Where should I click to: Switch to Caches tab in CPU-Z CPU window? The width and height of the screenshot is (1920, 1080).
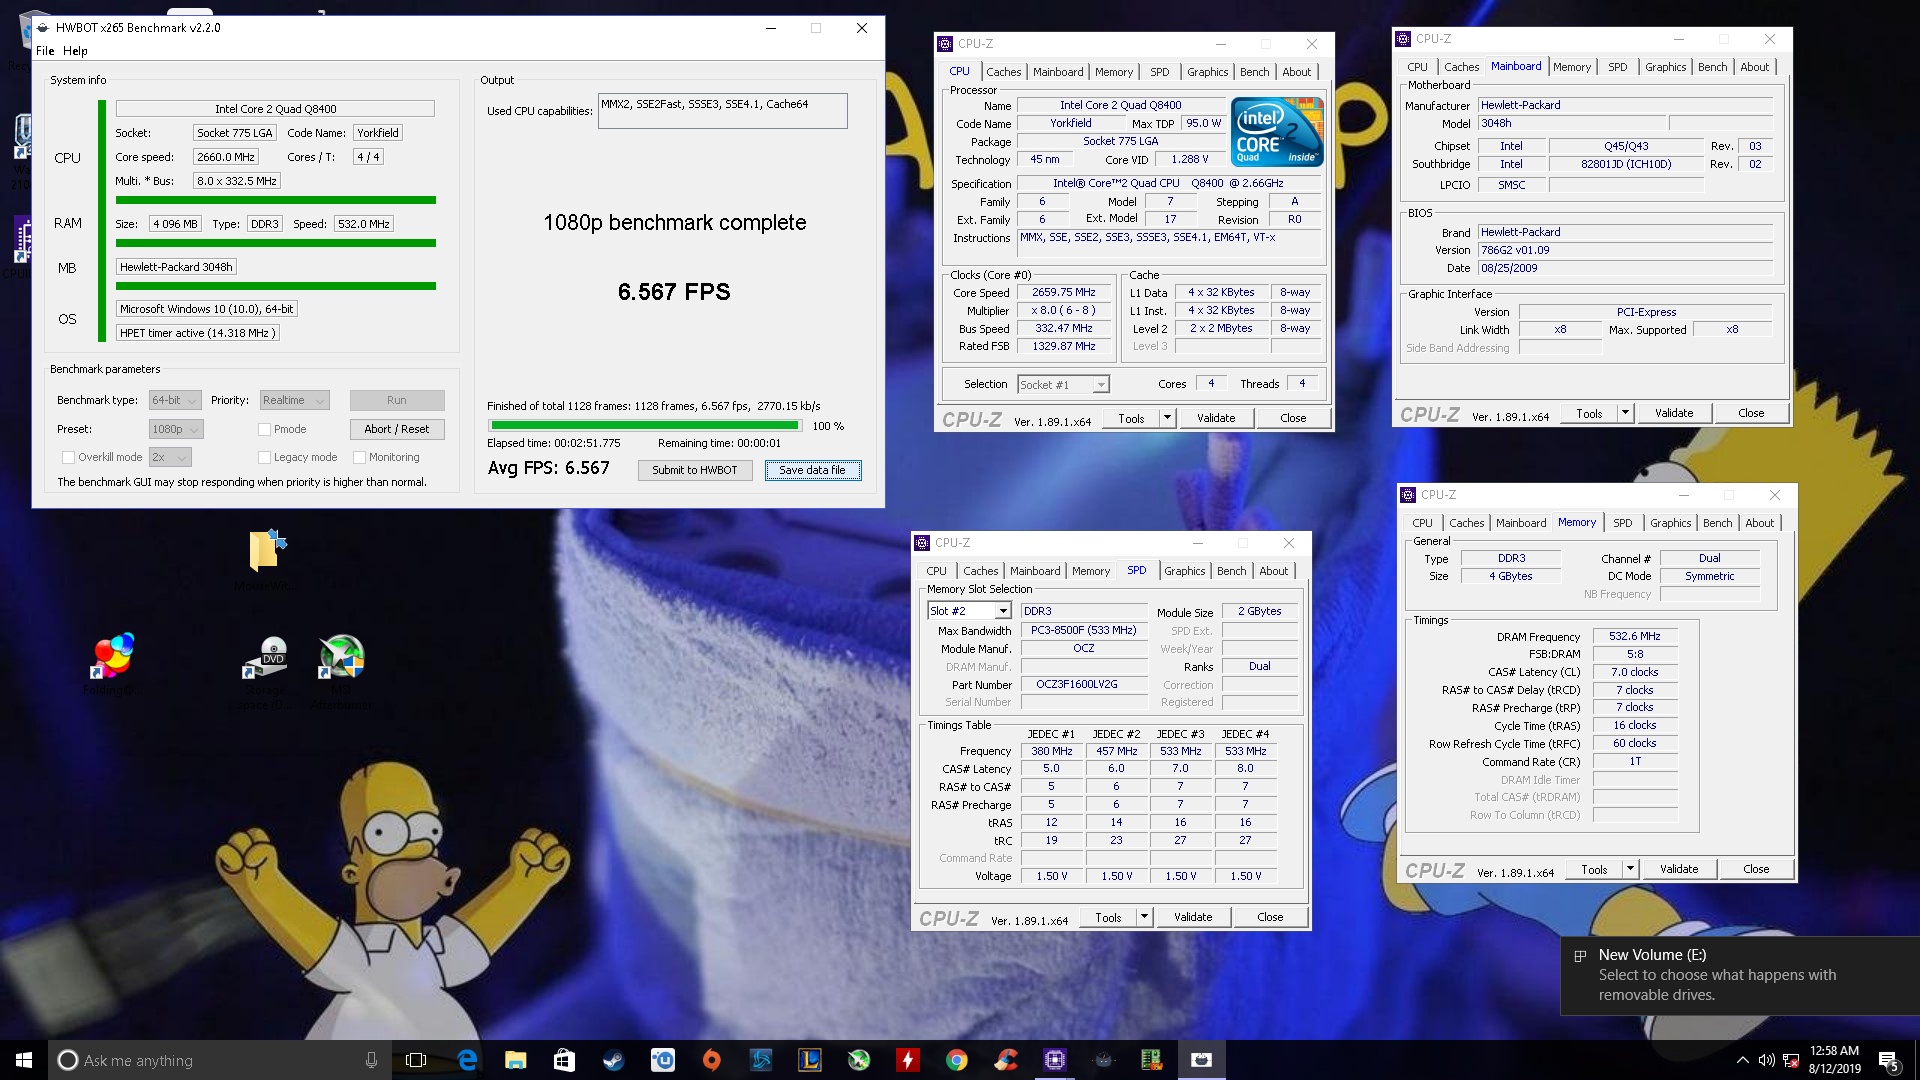(x=1003, y=72)
